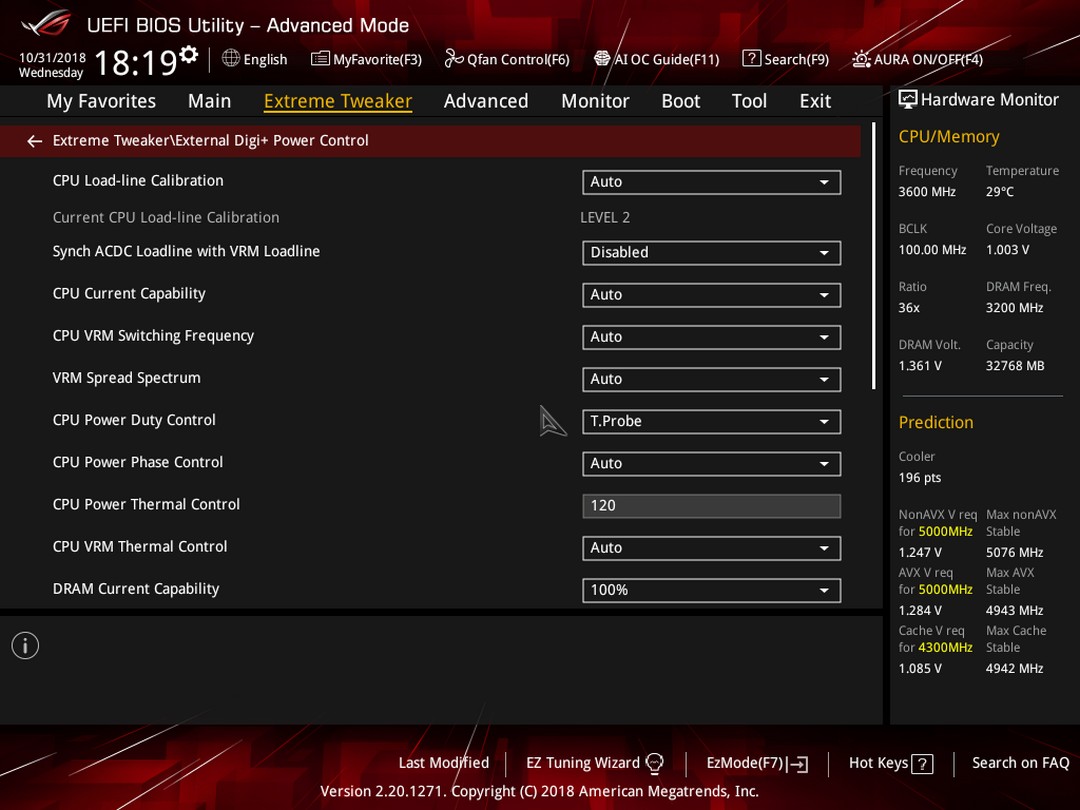The image size is (1080, 810).
Task: Click Last Modified button
Action: click(x=444, y=762)
